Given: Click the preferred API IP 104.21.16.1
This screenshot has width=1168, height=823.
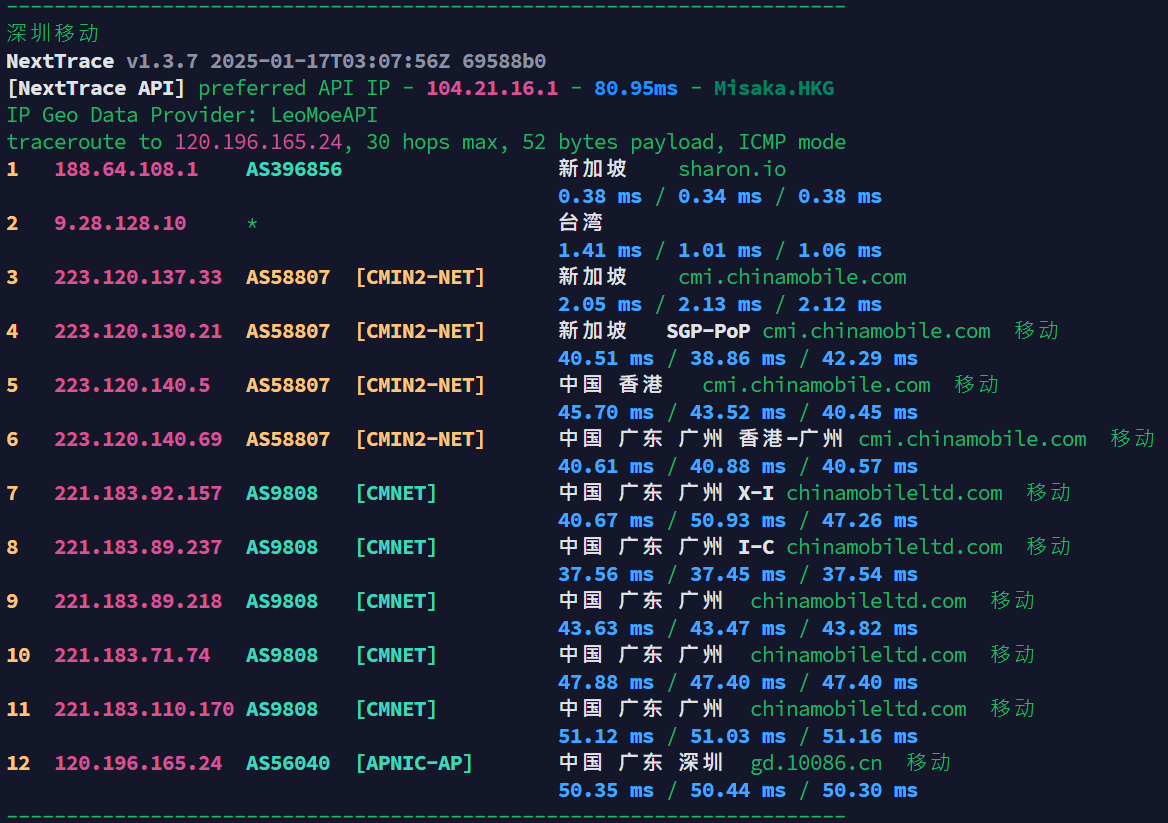Looking at the screenshot, I should (492, 88).
